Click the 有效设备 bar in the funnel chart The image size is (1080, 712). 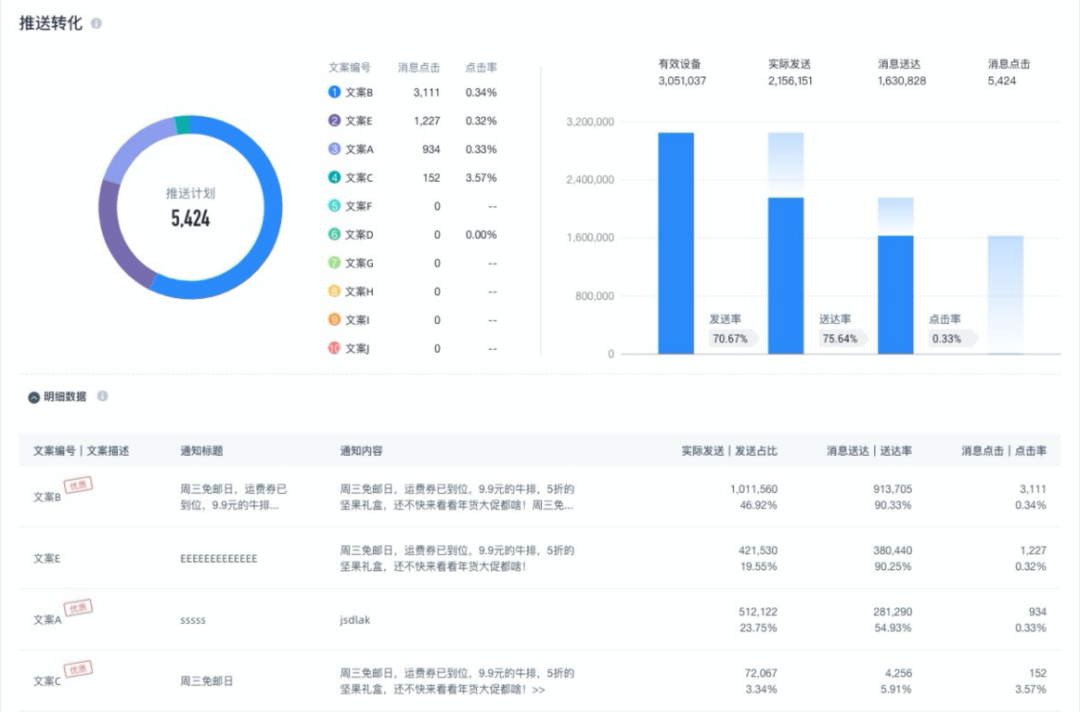click(x=675, y=243)
